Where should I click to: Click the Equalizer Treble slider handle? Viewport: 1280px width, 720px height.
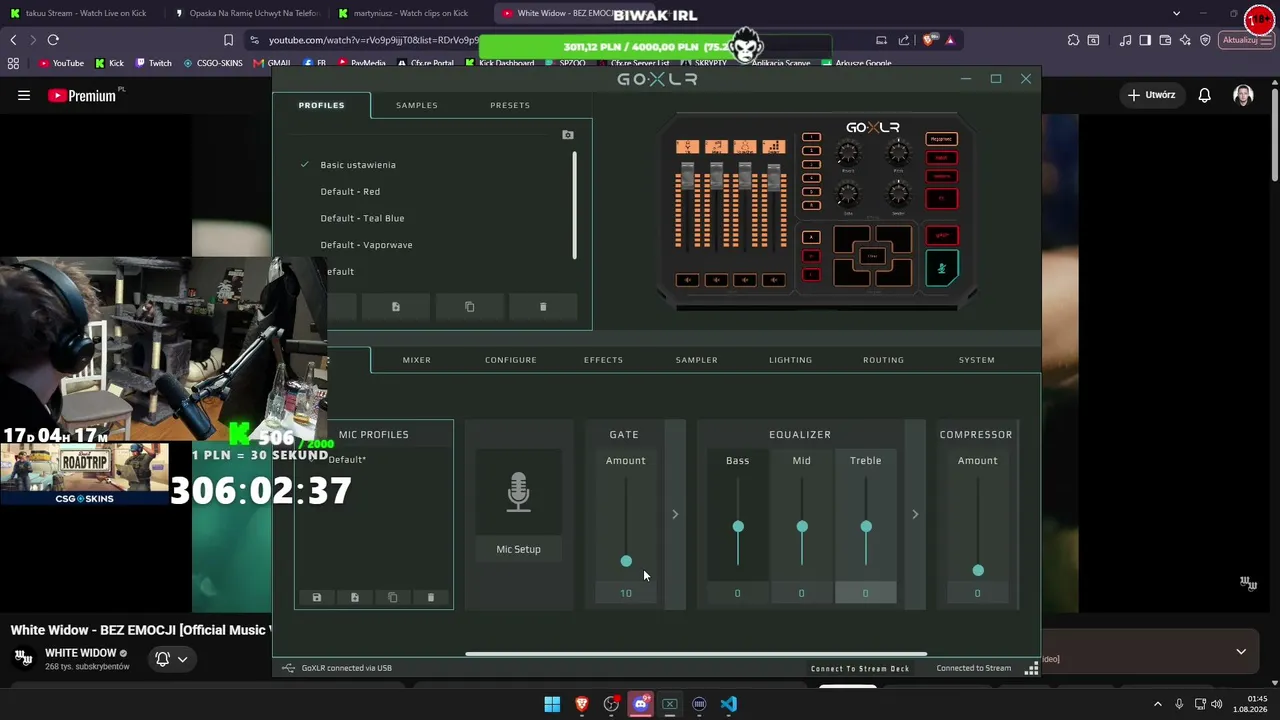pyautogui.click(x=866, y=527)
